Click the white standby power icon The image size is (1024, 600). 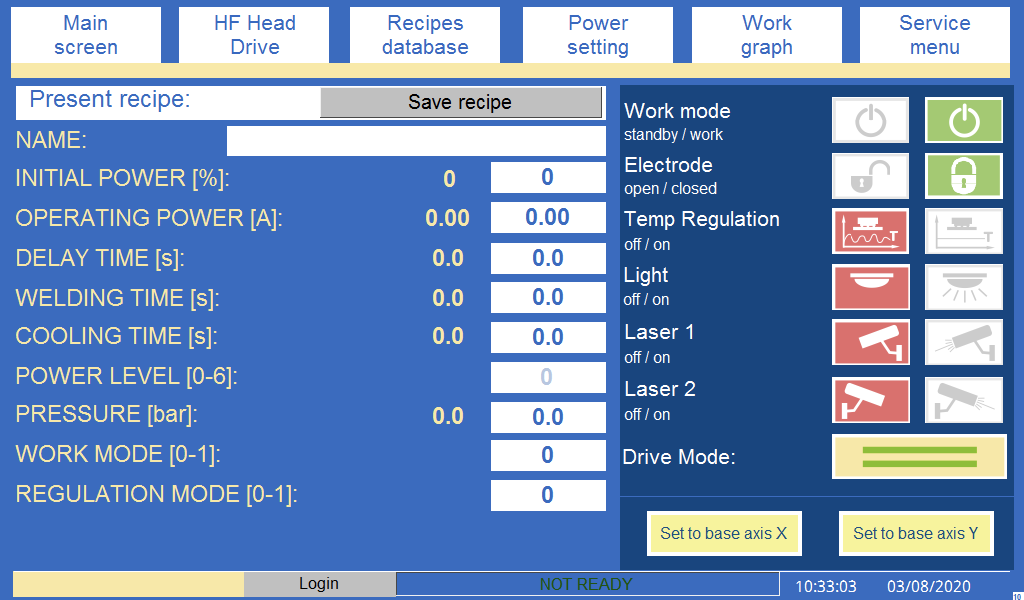coord(871,121)
